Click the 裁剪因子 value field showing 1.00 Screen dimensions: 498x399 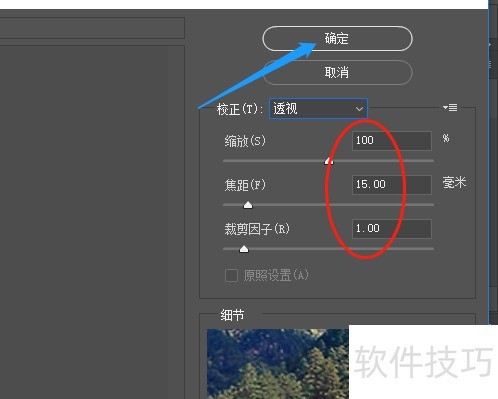392,229
